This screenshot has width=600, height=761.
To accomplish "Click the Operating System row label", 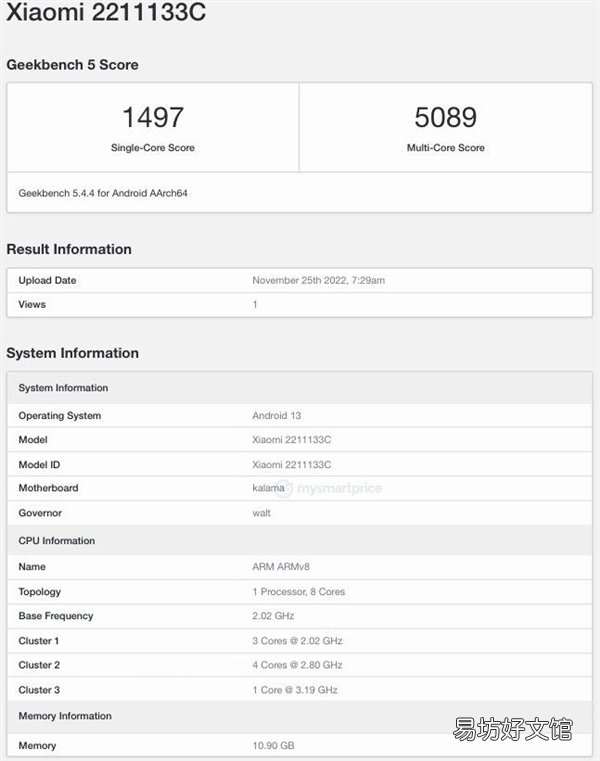I will click(x=60, y=415).
